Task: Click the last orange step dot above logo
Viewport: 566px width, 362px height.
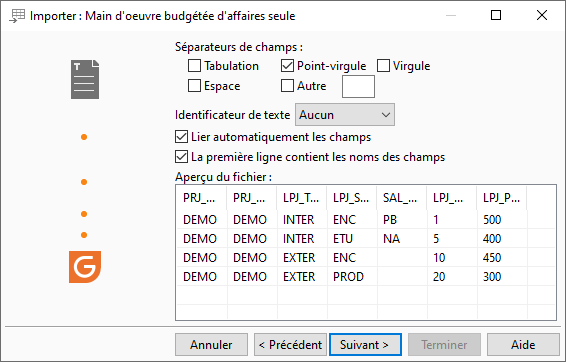Action: (84, 235)
